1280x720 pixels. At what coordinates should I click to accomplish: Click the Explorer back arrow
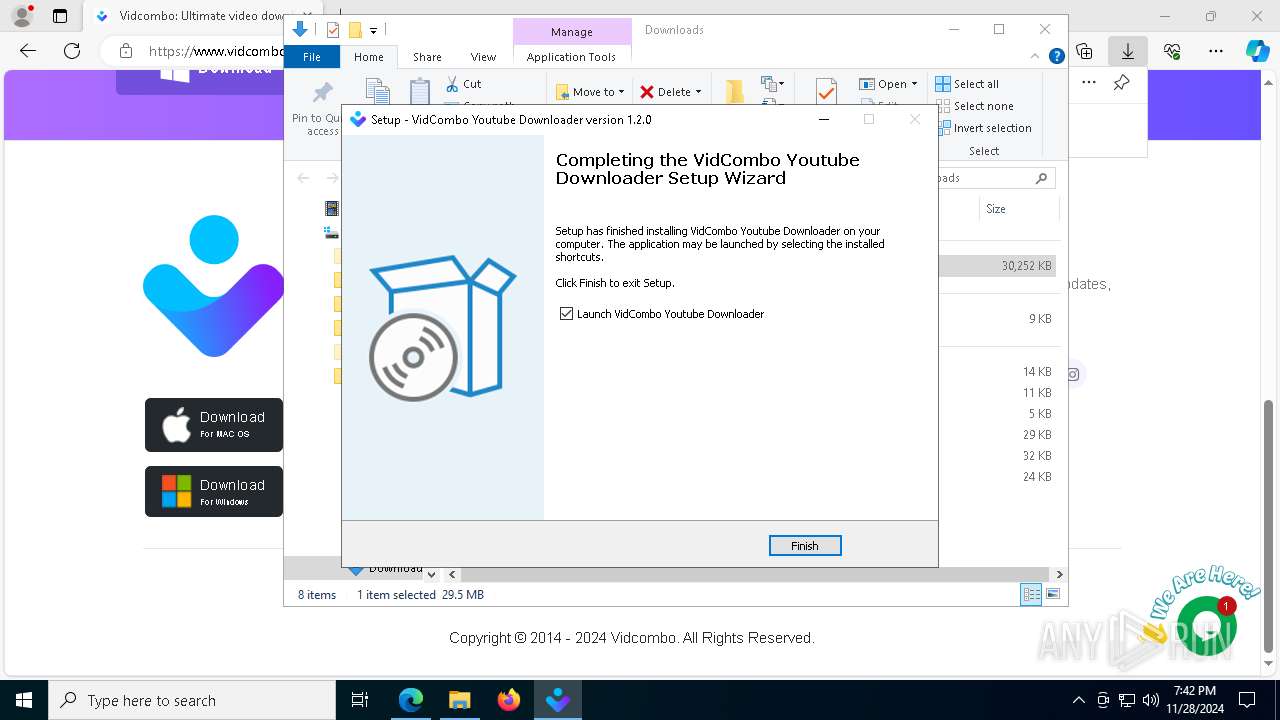point(303,178)
